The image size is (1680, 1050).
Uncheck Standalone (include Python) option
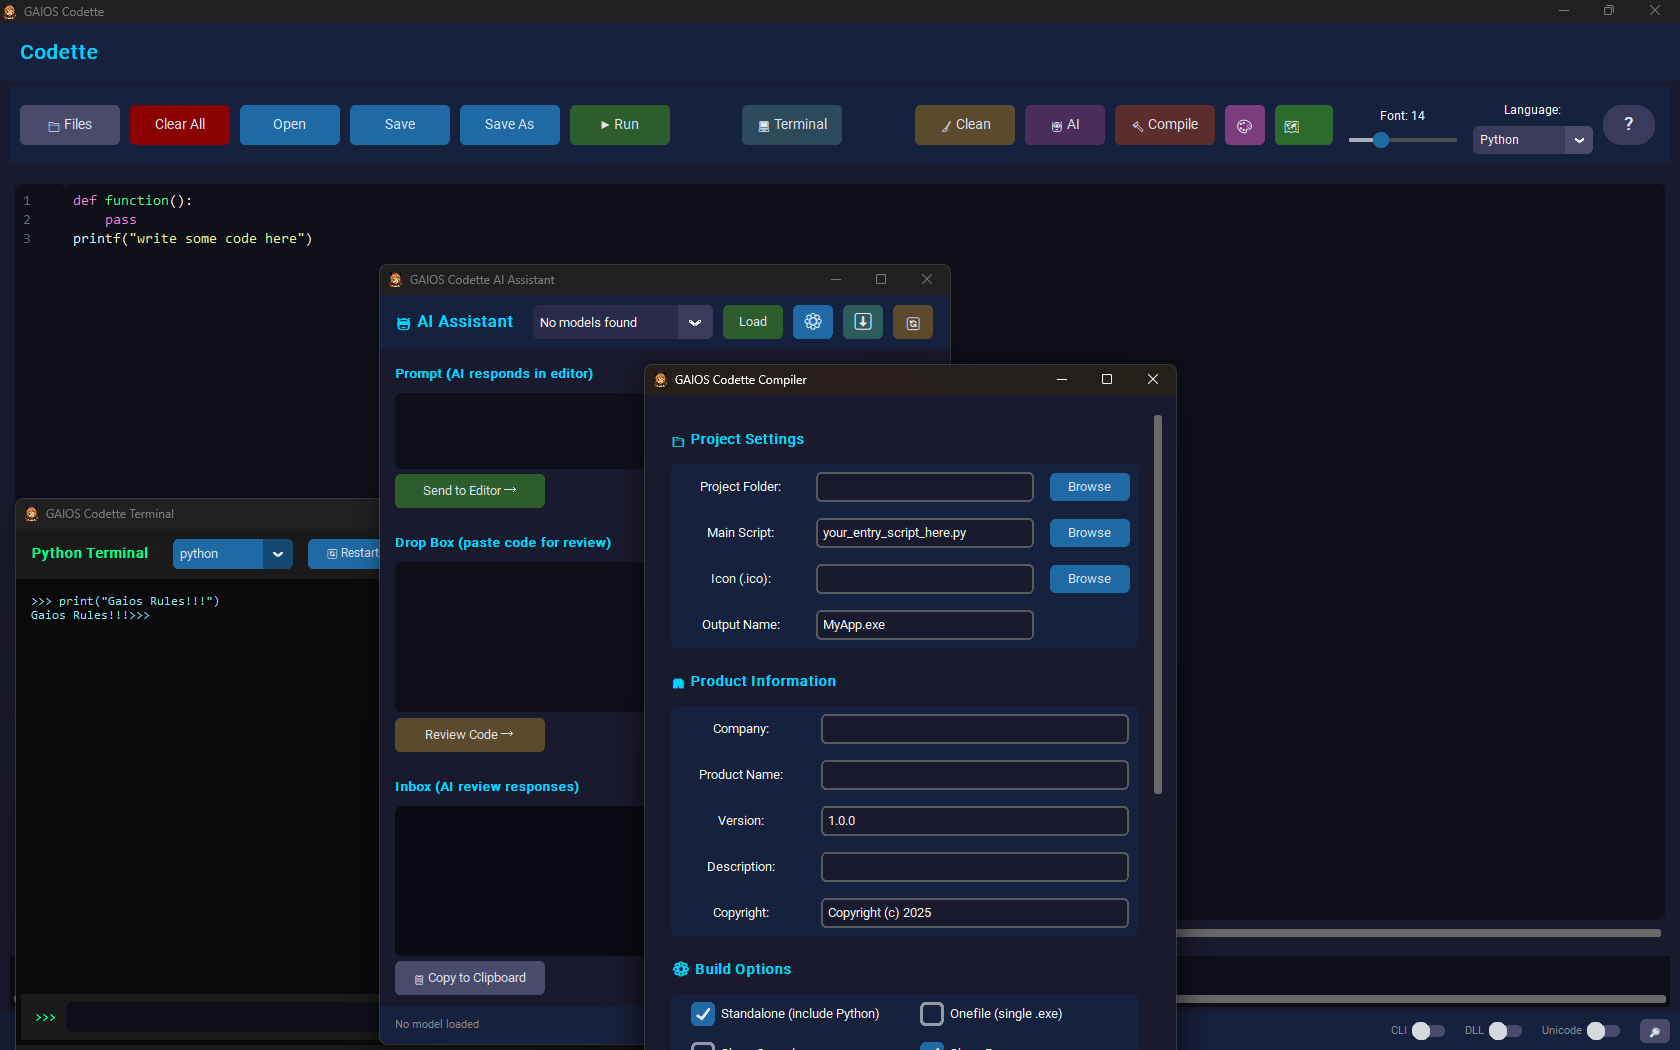pos(703,1013)
